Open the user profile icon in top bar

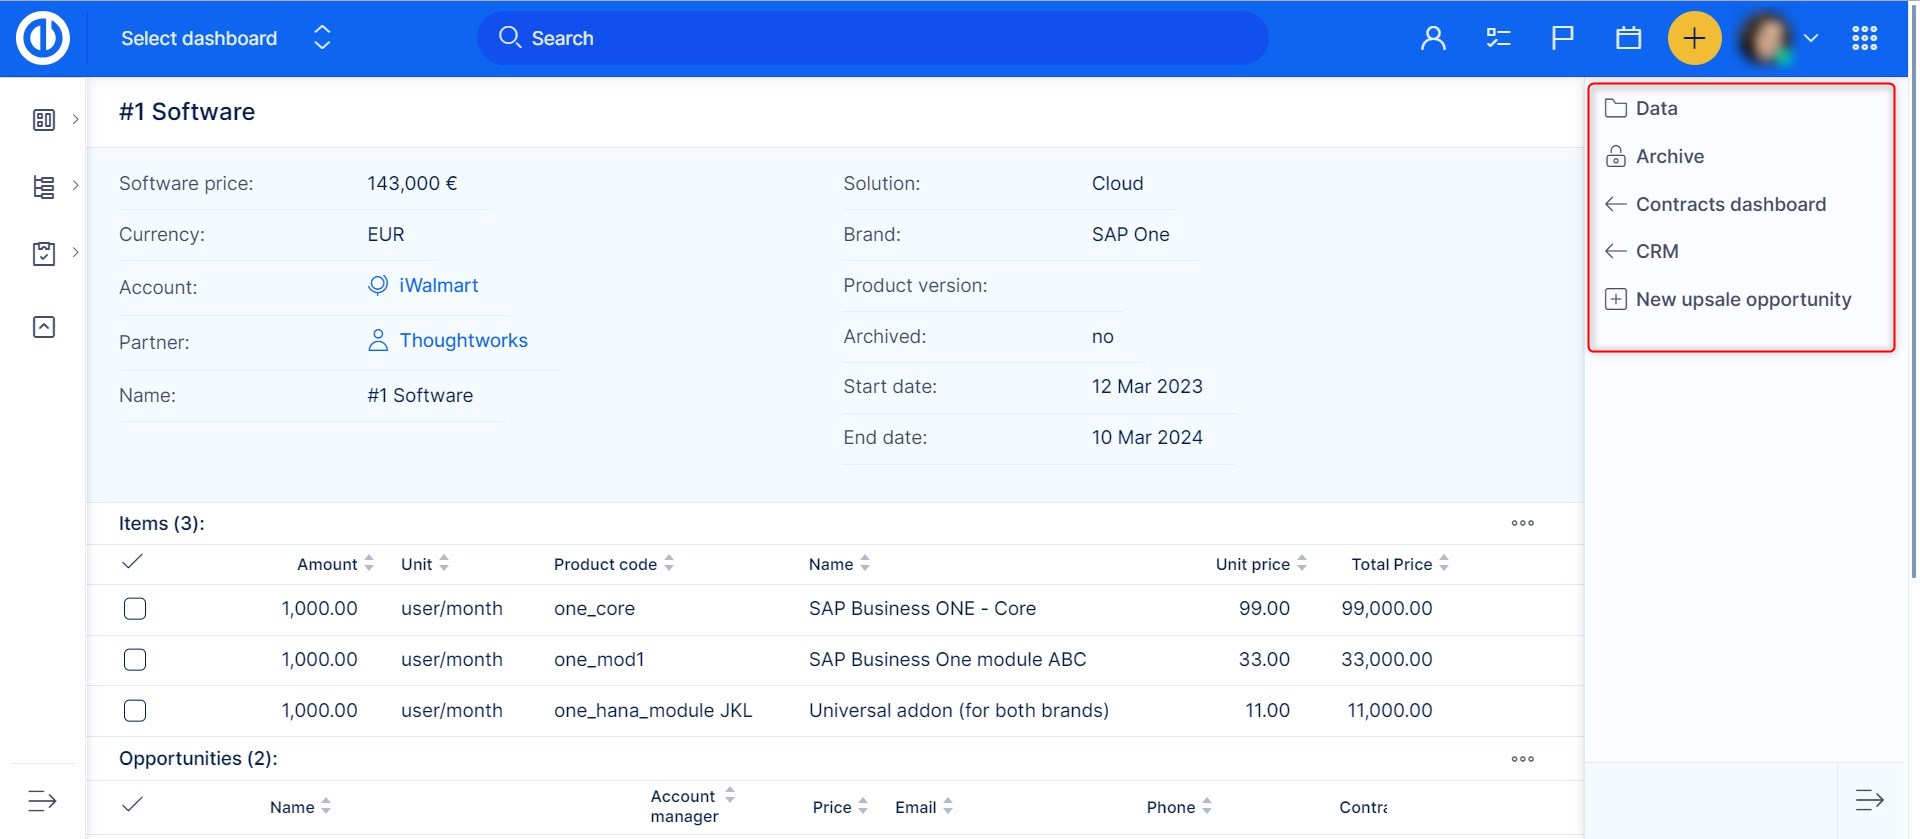pos(1433,38)
